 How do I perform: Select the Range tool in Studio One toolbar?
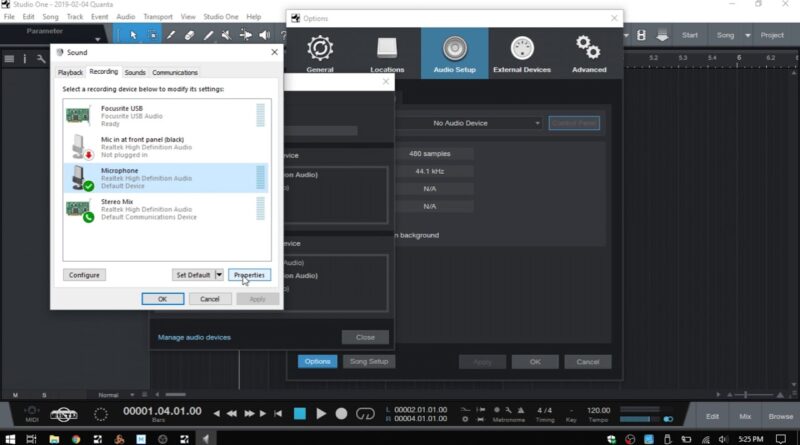tap(152, 35)
